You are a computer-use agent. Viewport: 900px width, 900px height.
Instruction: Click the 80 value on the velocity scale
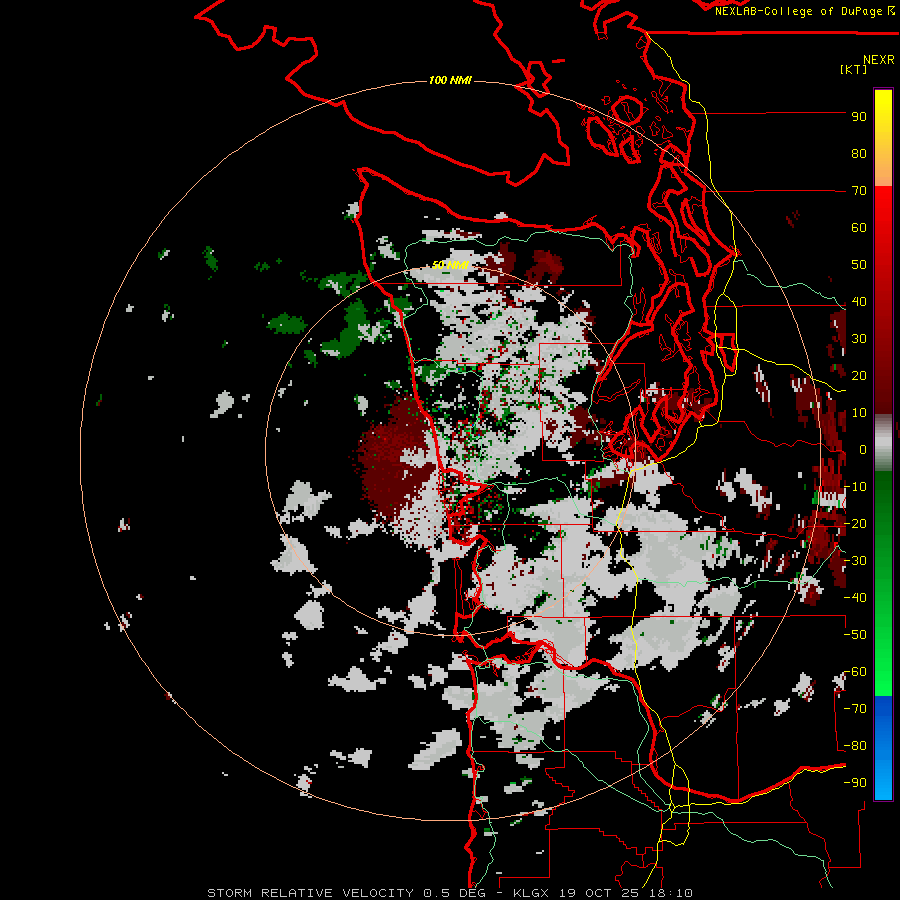[x=859, y=154]
